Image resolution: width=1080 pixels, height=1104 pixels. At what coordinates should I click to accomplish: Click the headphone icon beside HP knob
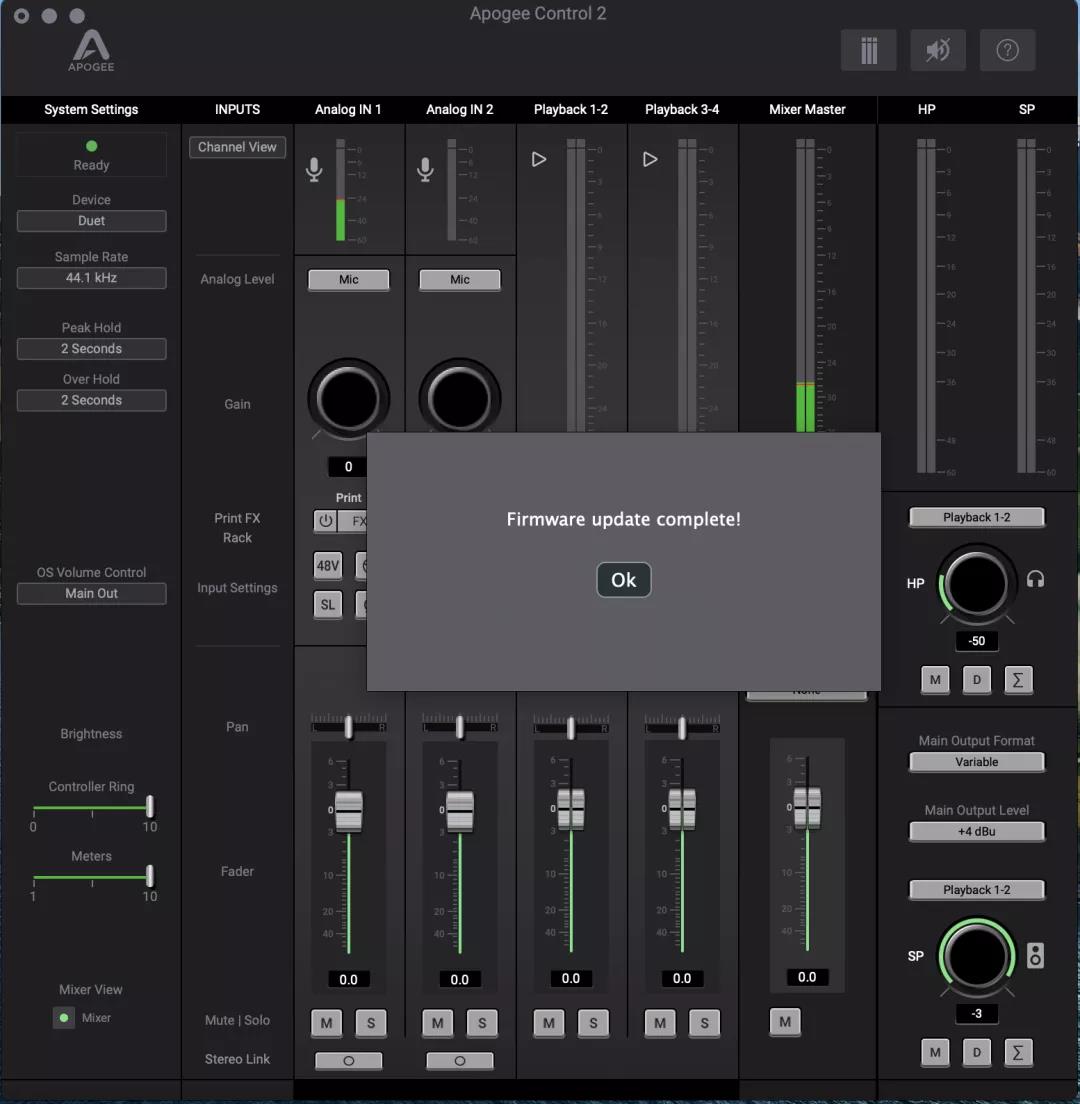pyautogui.click(x=1035, y=579)
